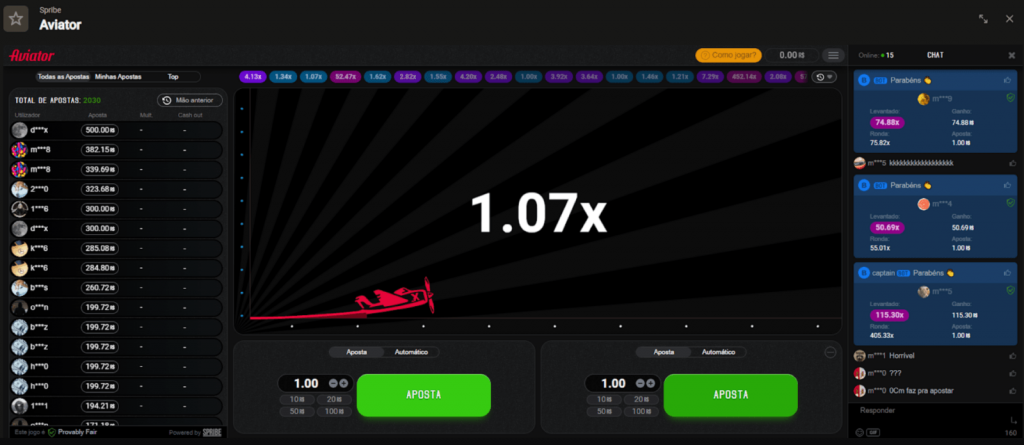The width and height of the screenshot is (1024, 445).
Task: Decrease bet with minus in second bet panel
Action: click(640, 384)
